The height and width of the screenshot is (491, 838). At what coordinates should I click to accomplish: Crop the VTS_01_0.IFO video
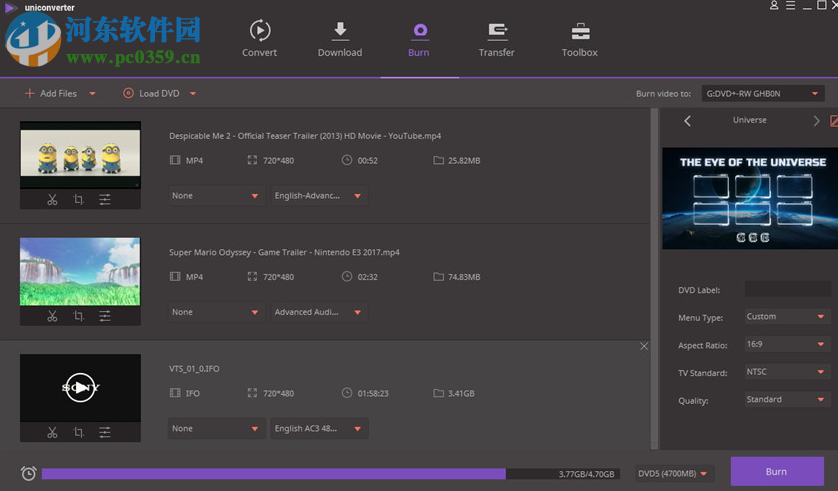79,433
